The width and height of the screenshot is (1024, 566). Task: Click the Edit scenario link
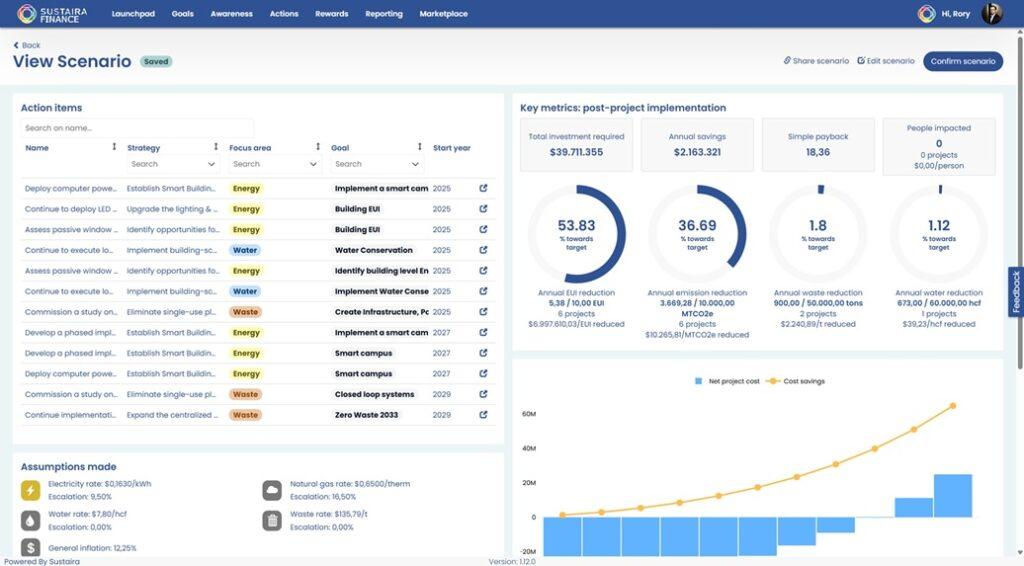click(886, 61)
